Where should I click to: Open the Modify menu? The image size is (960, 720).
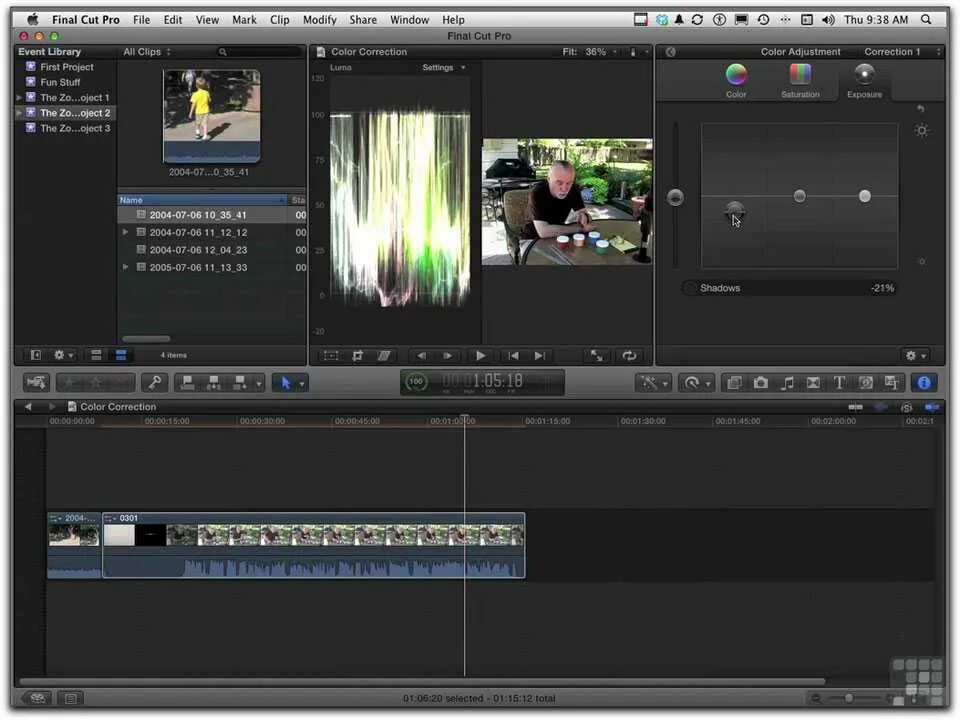320,20
